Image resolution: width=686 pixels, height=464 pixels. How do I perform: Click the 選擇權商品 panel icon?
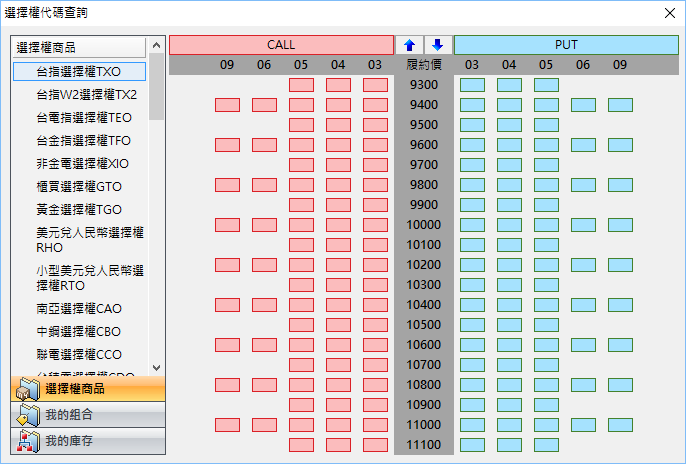click(27, 389)
